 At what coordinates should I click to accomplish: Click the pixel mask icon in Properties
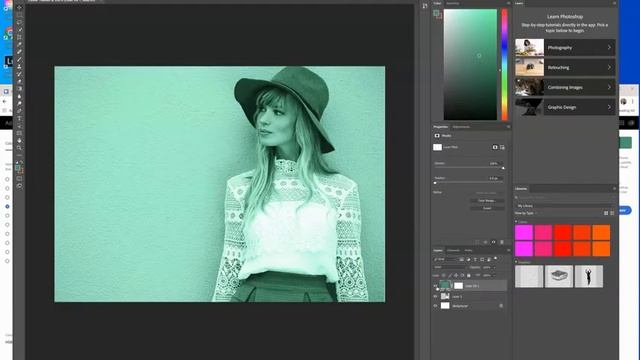495,147
